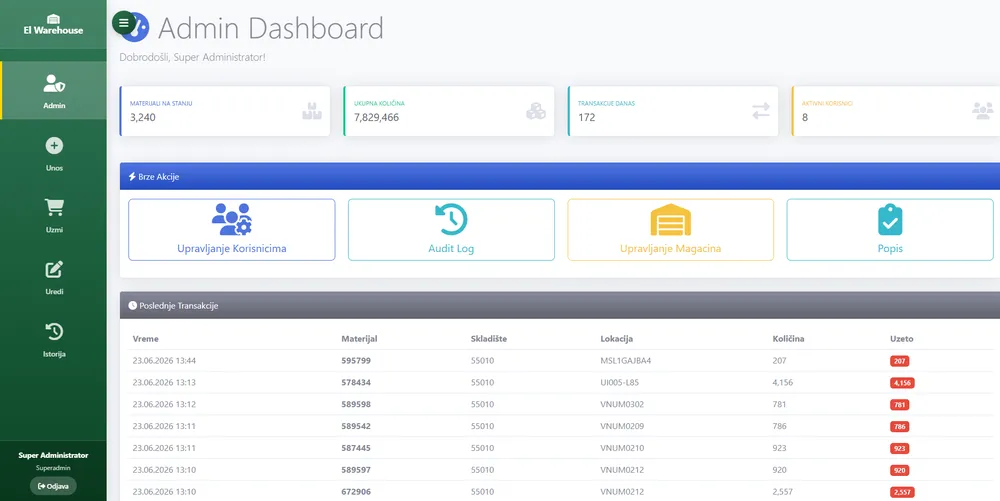The width and height of the screenshot is (1000, 501).
Task: Click the Transakcije danas value 172
Action: point(586,117)
